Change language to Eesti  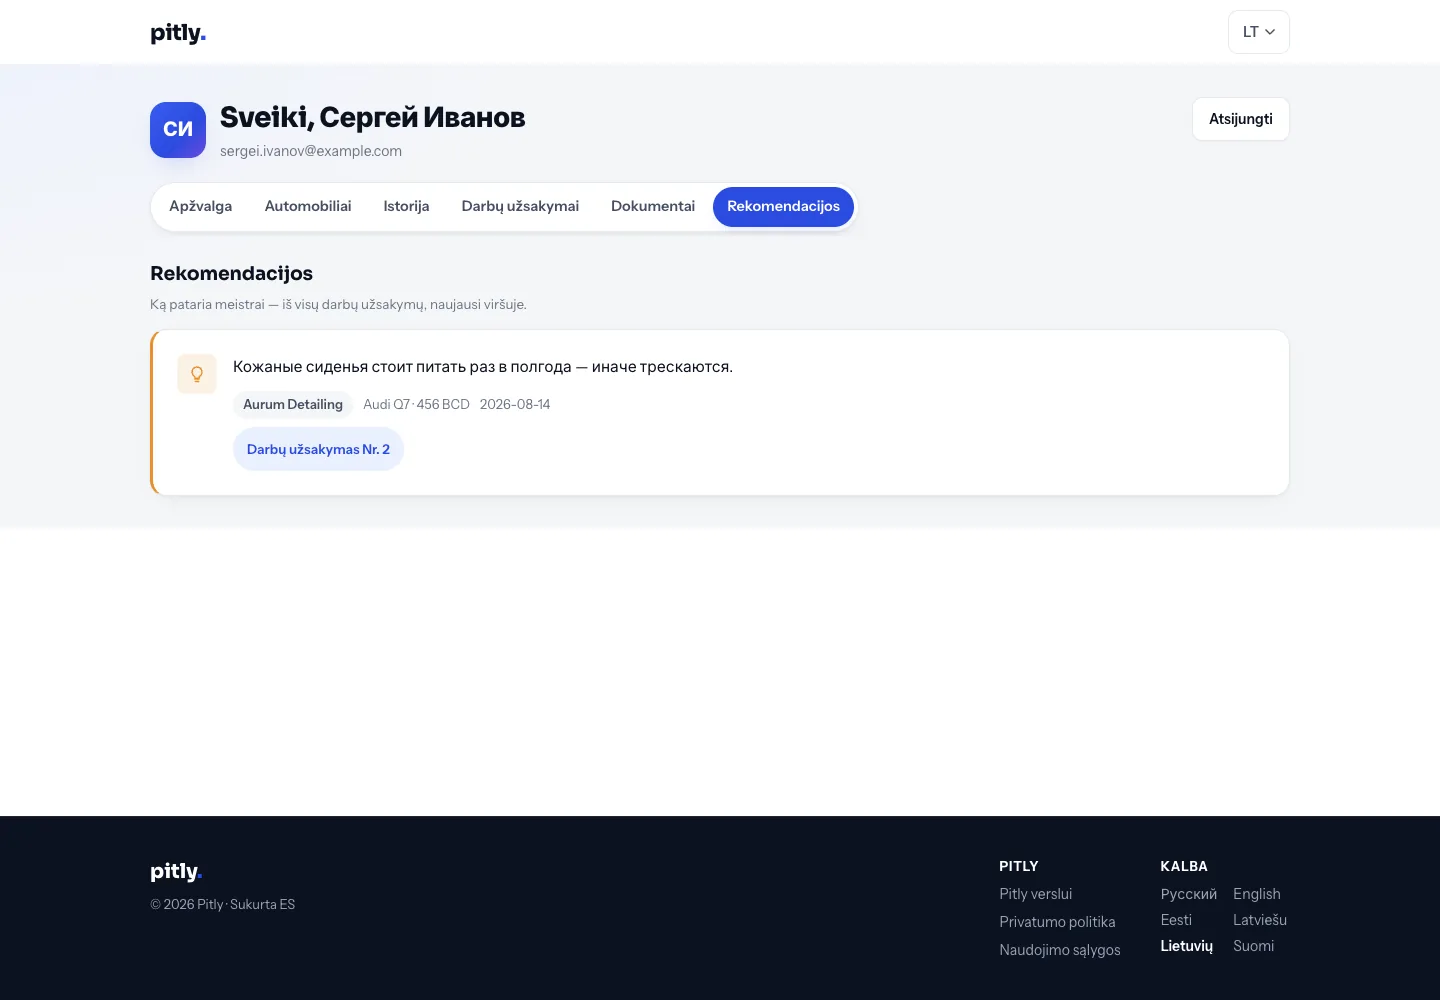point(1176,920)
